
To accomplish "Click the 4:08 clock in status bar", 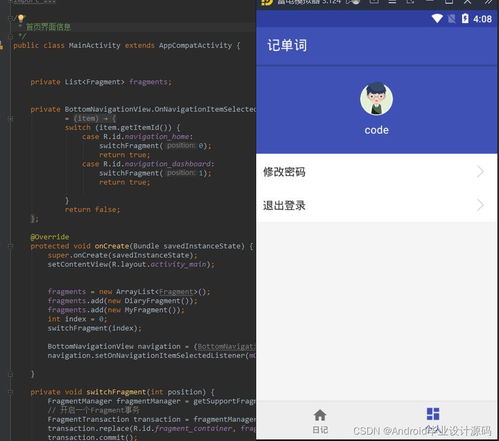I will click(x=482, y=19).
